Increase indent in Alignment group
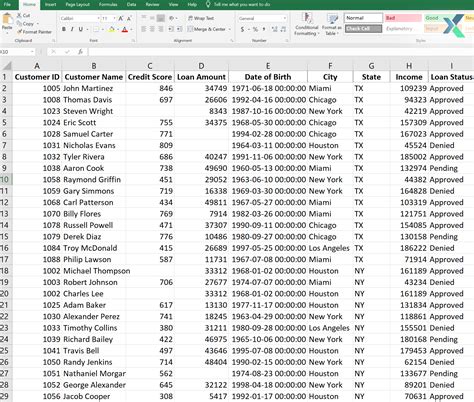The width and height of the screenshot is (474, 402). [x=179, y=29]
